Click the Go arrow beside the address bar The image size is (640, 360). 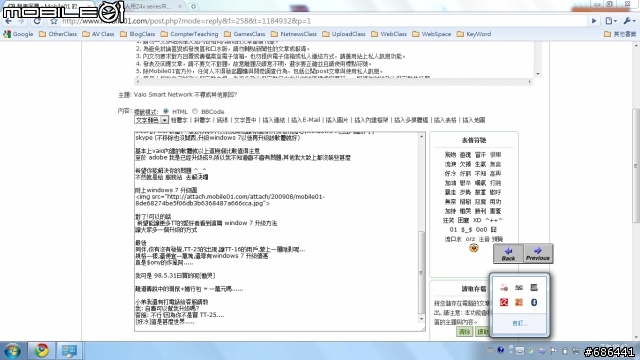(594, 21)
